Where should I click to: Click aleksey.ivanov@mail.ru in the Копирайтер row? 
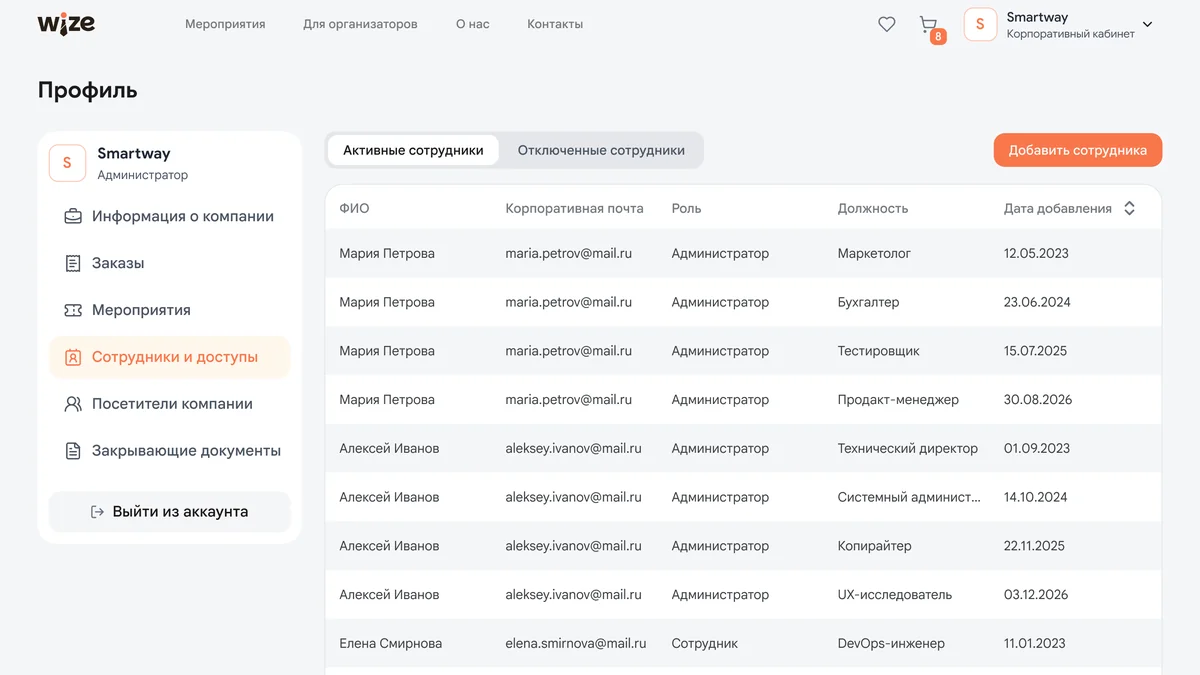pos(573,546)
